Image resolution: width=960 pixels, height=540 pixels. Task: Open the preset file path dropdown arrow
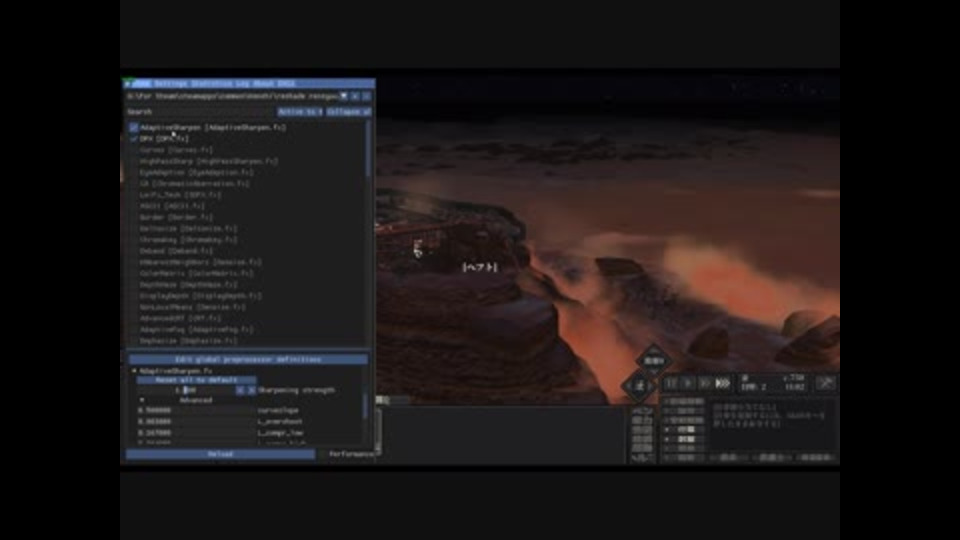344,96
